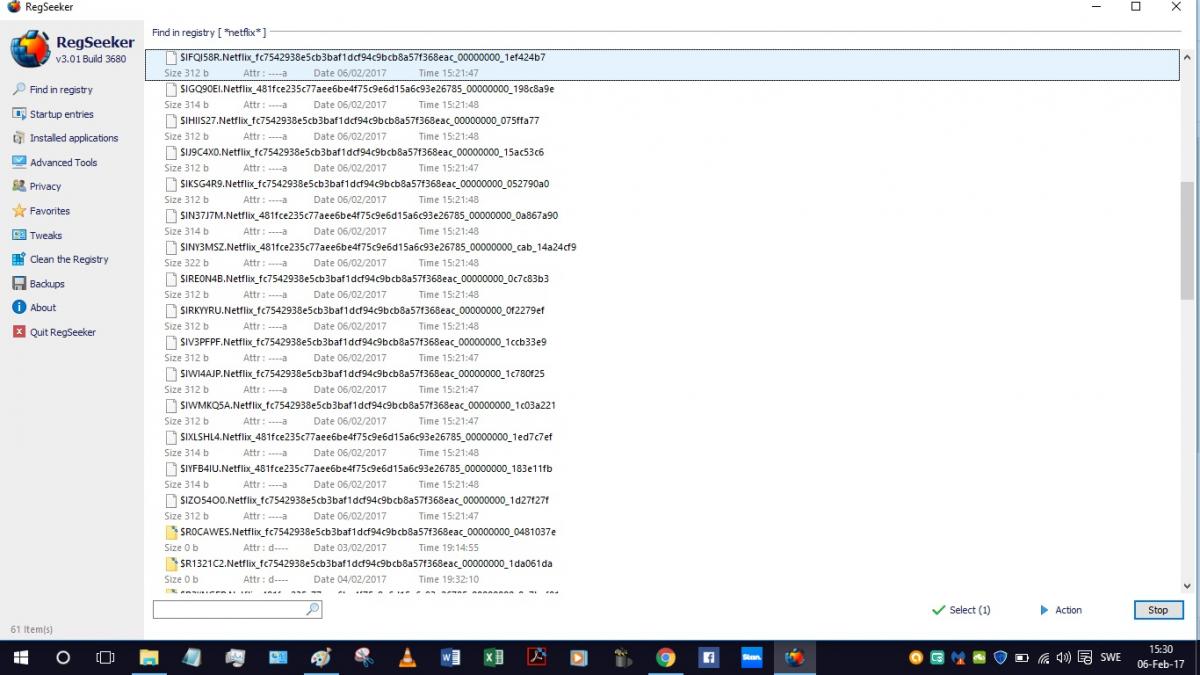Select the $IV3PFPF.Netflix result row
This screenshot has height=675, width=1200.
(x=662, y=350)
